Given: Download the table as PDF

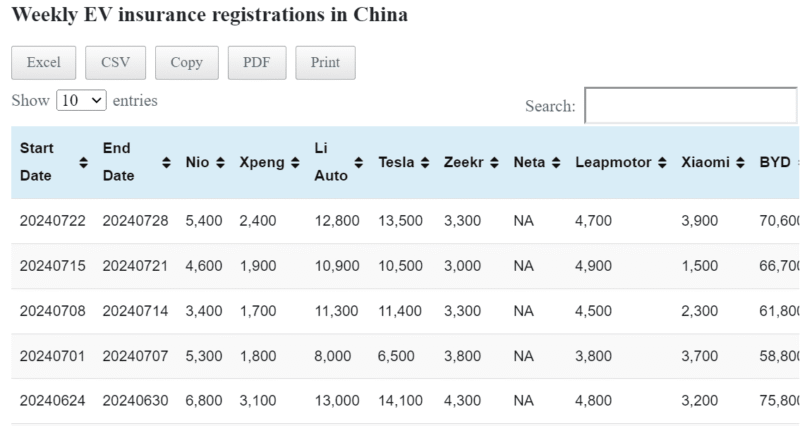Looking at the screenshot, I should (256, 62).
